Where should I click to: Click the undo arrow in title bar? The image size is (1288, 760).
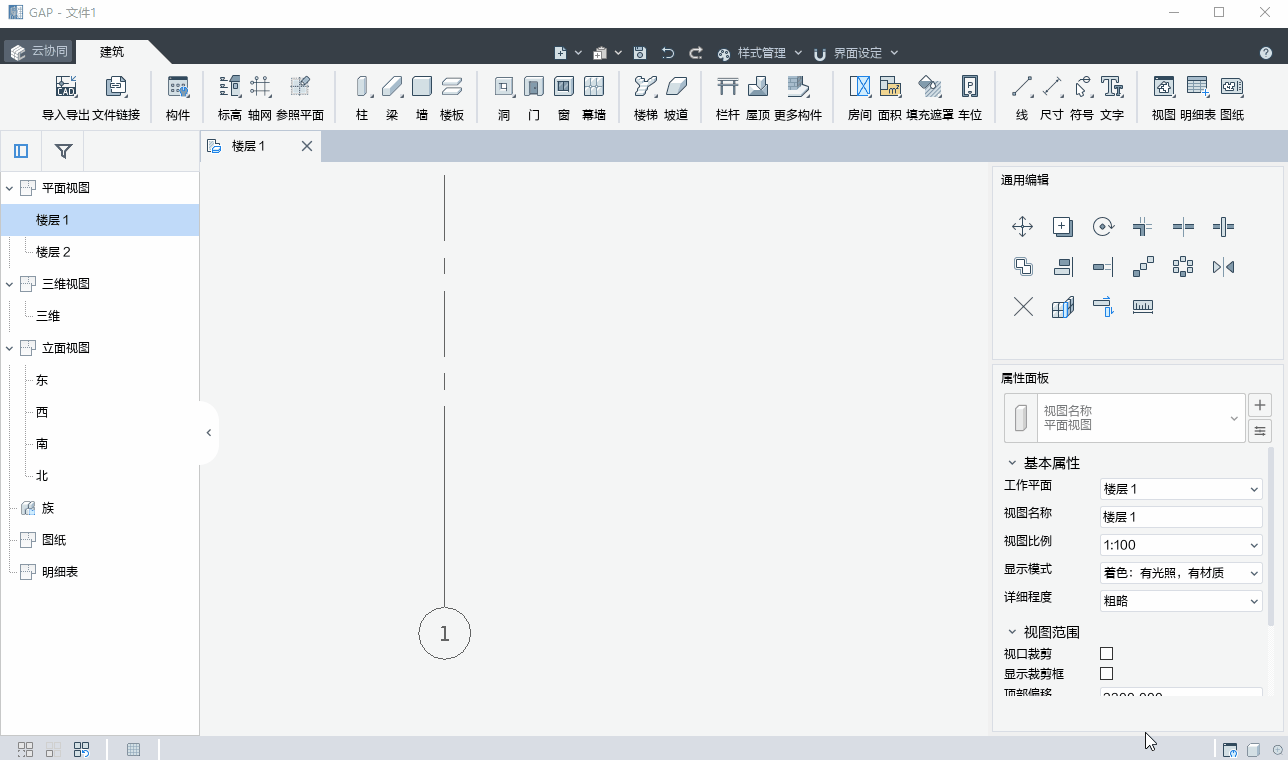(668, 53)
